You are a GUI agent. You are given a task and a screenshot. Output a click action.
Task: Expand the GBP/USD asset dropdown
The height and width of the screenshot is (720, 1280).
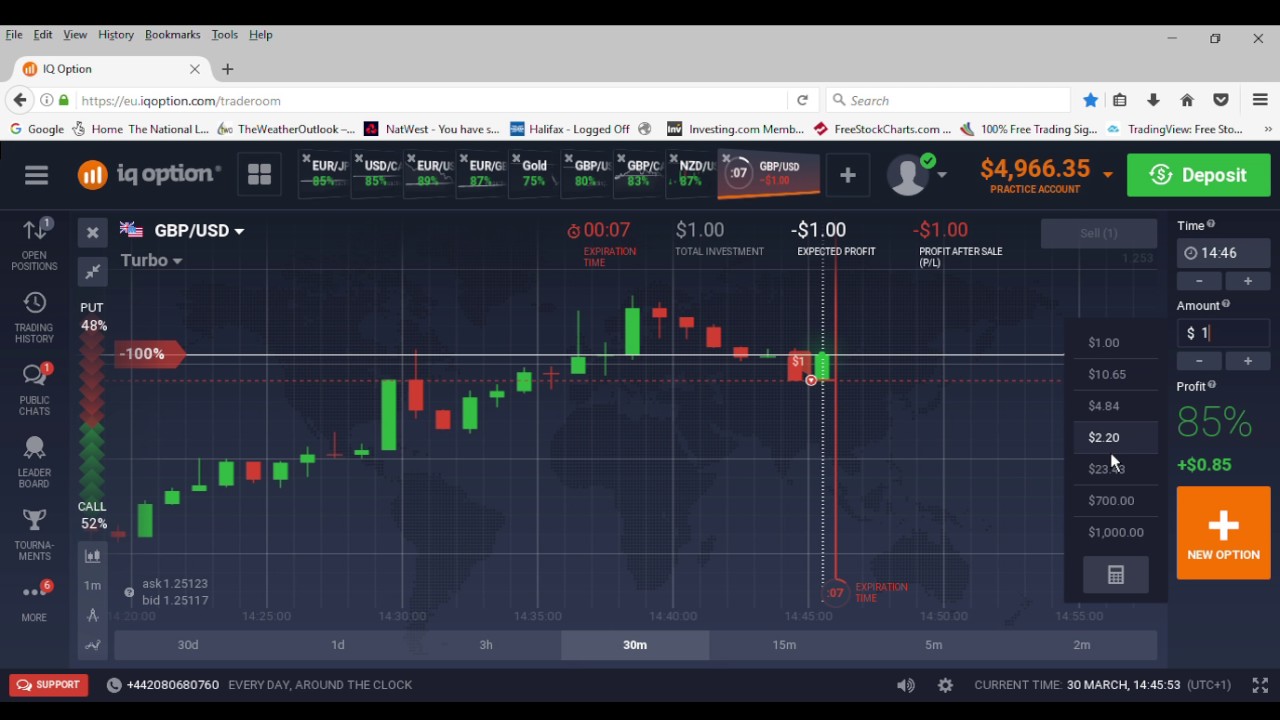click(239, 231)
